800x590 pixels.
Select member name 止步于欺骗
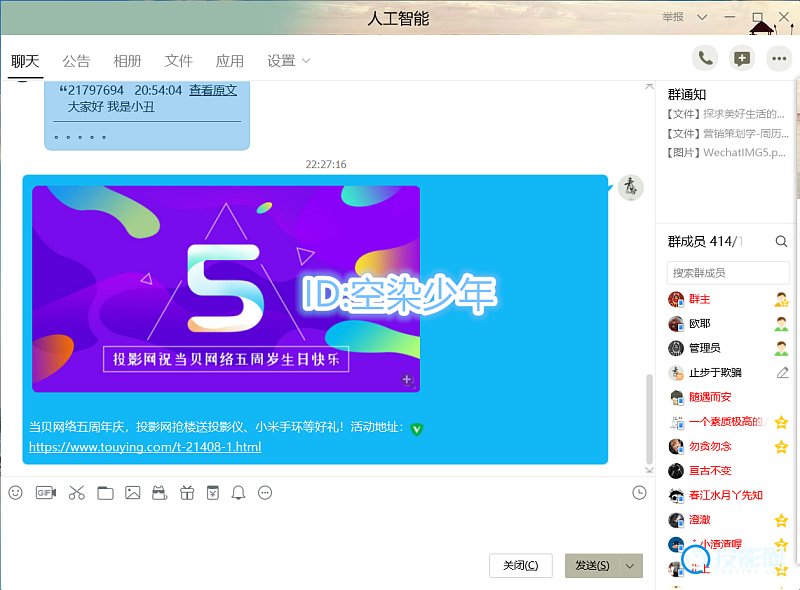(715, 373)
